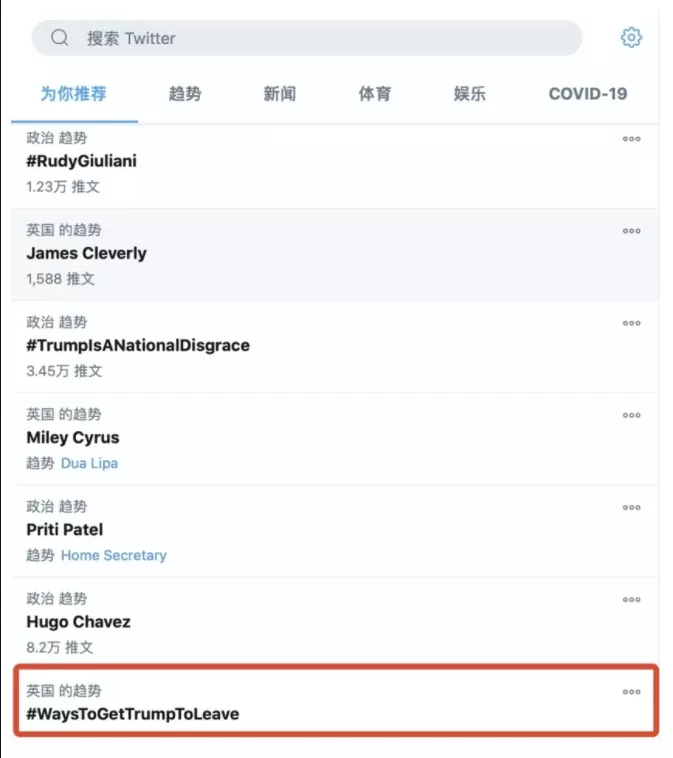The width and height of the screenshot is (673, 758).
Task: Open more options for Miley Cyrus trend
Action: tap(631, 415)
